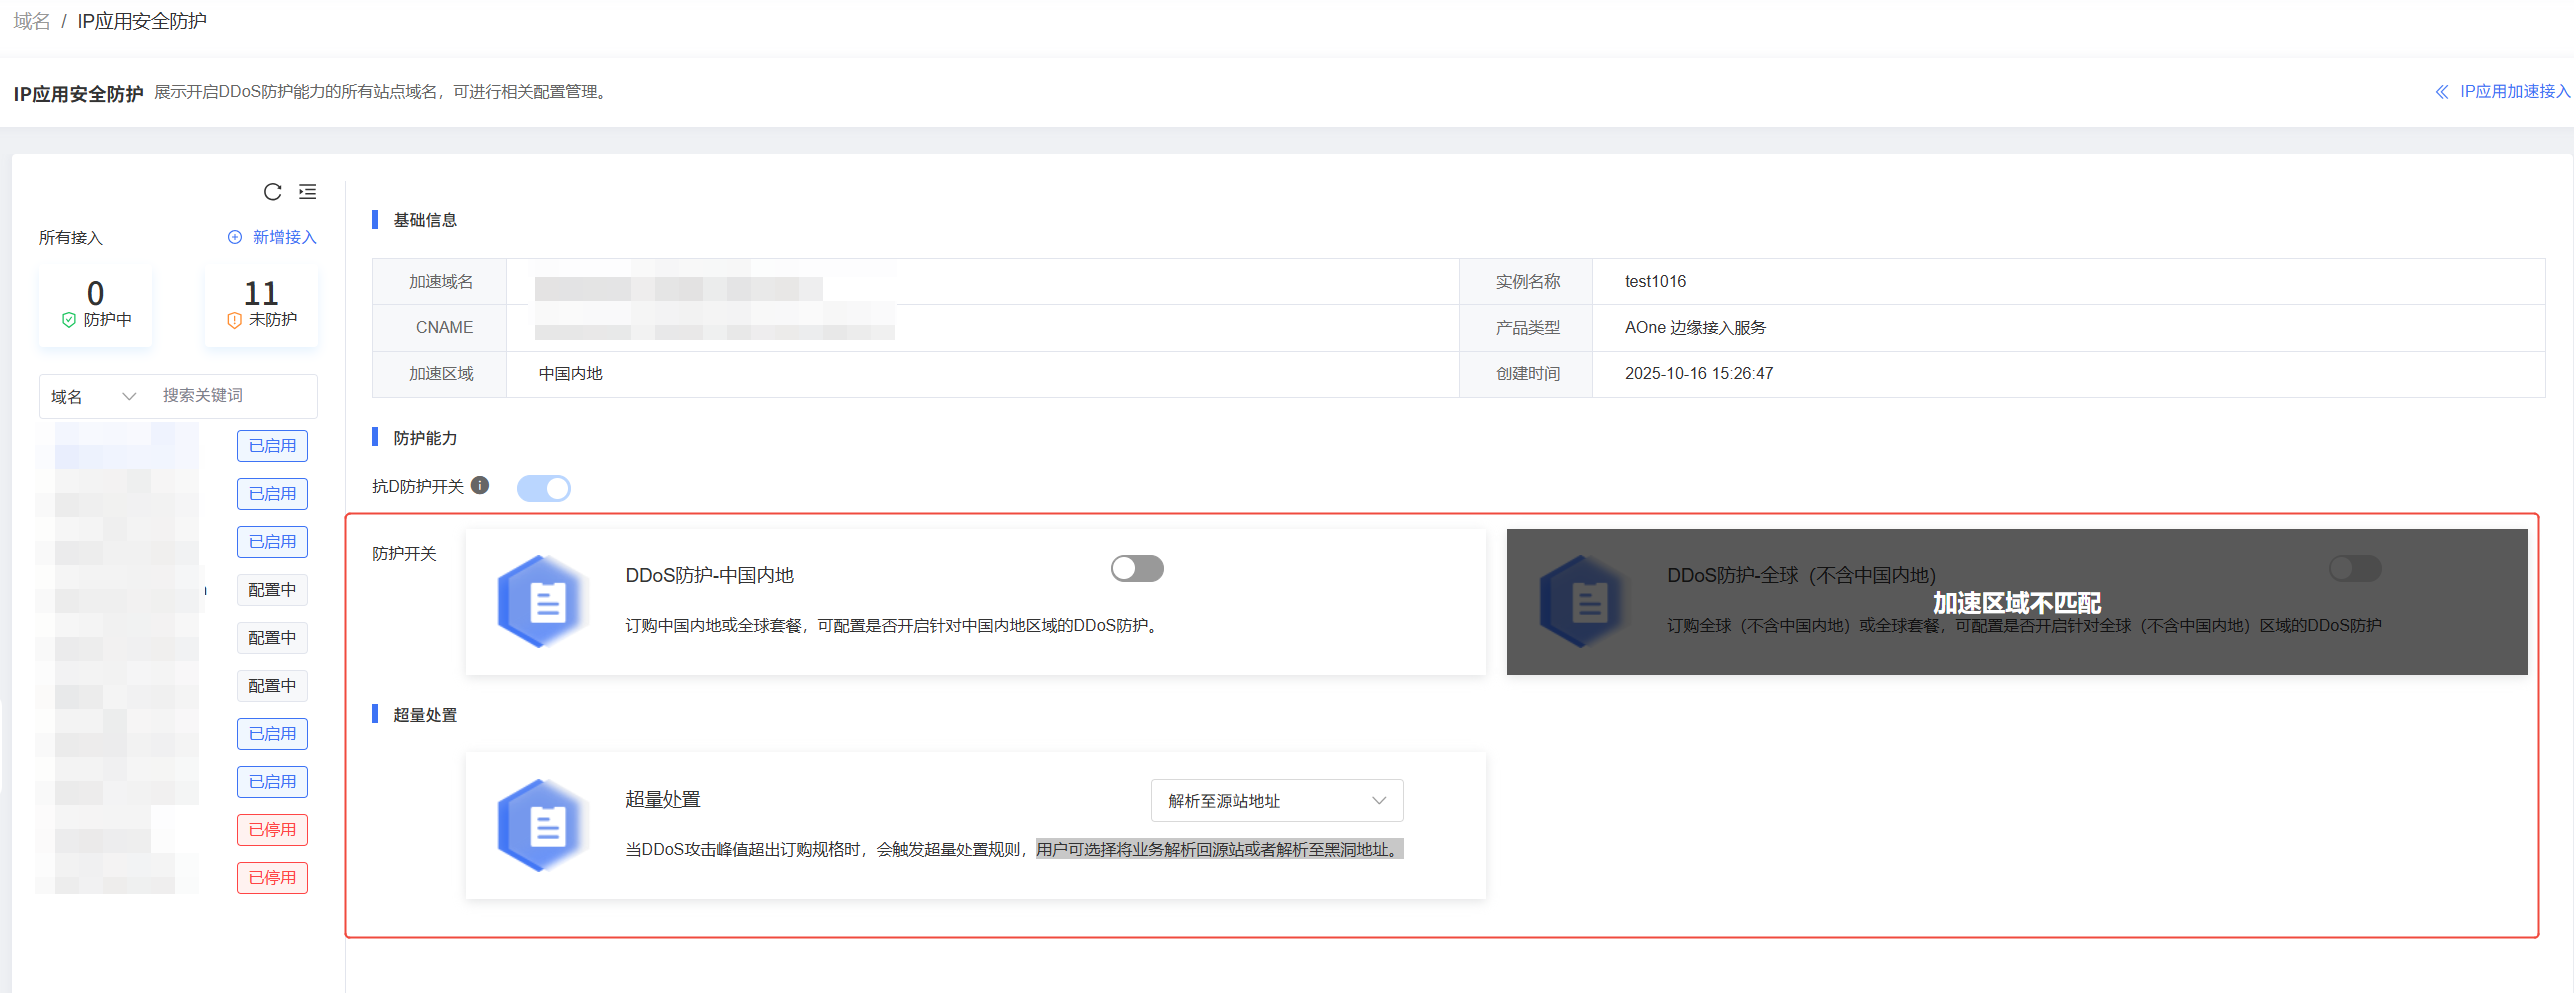
Task: Open the 解析至源站地址 dropdown
Action: click(x=1277, y=800)
